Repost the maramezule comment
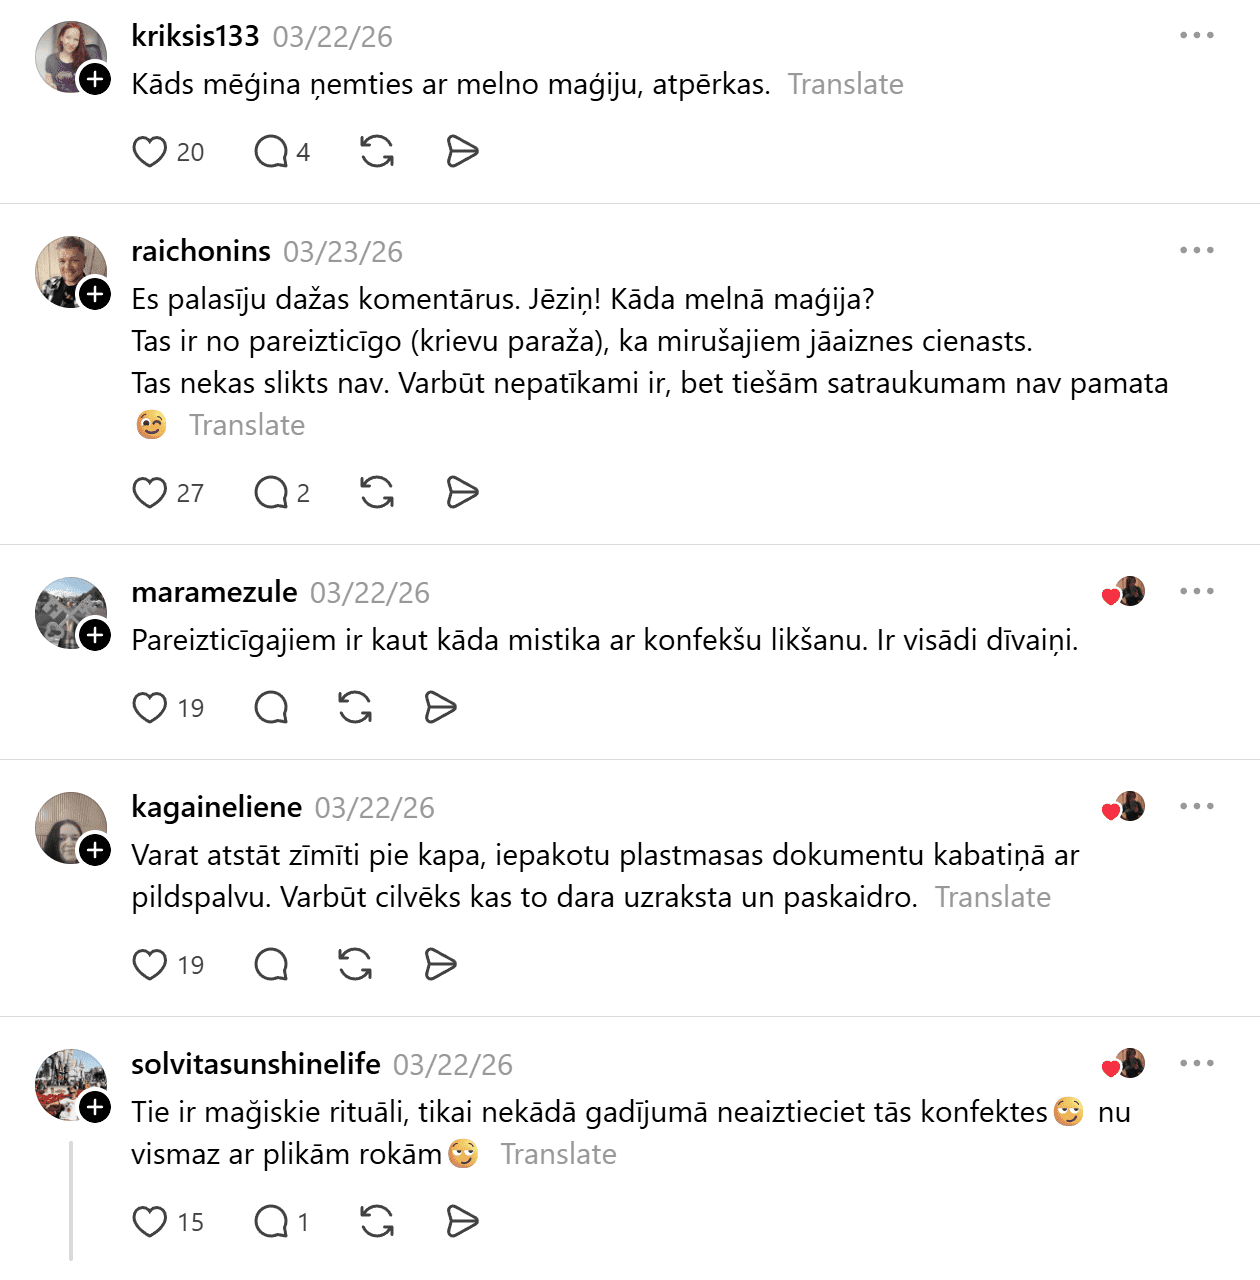The height and width of the screenshot is (1280, 1260). point(355,708)
